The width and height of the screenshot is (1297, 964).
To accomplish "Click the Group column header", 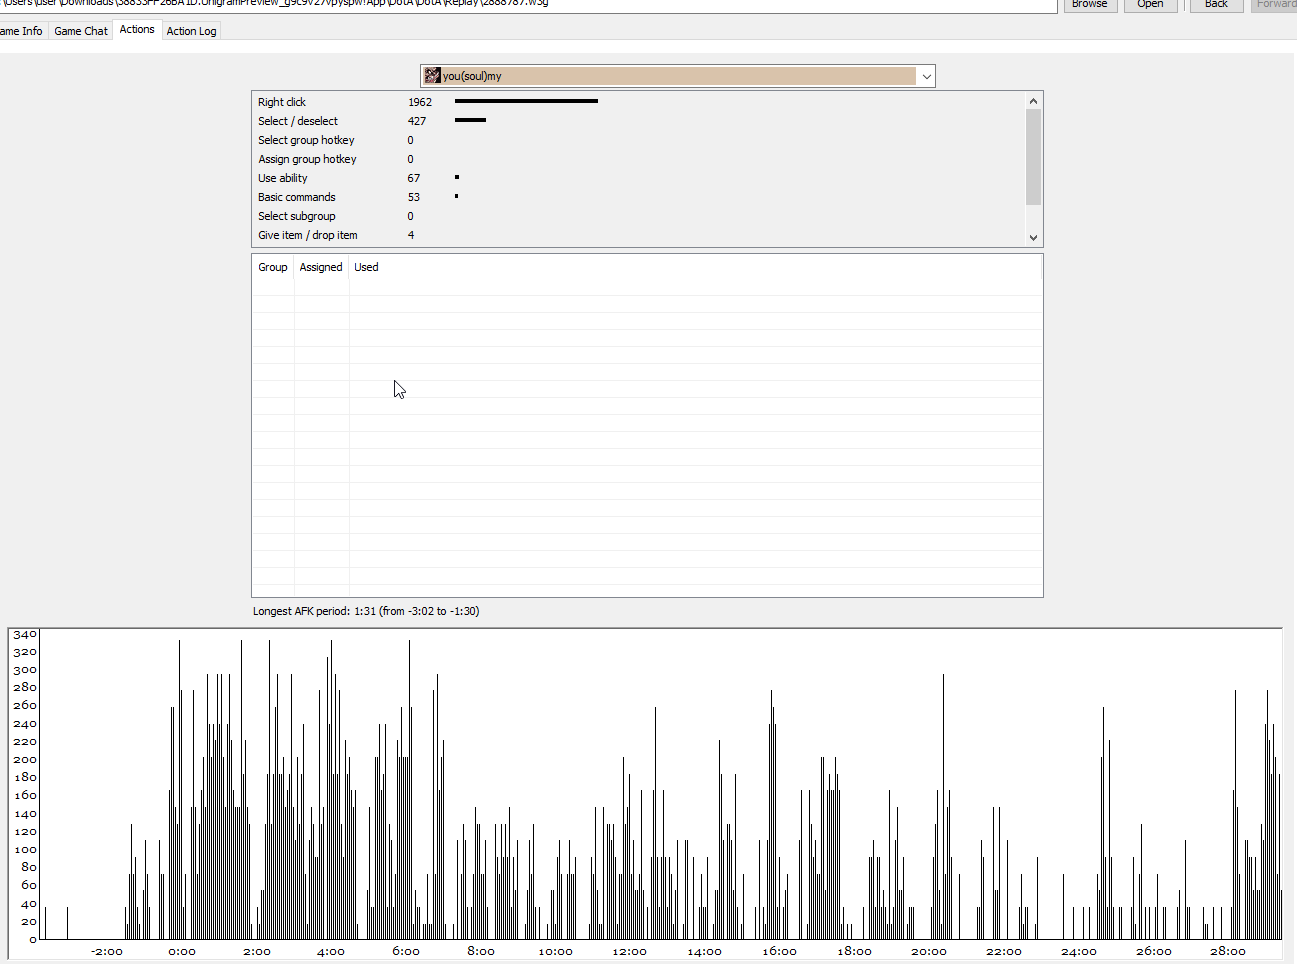I will [x=273, y=267].
